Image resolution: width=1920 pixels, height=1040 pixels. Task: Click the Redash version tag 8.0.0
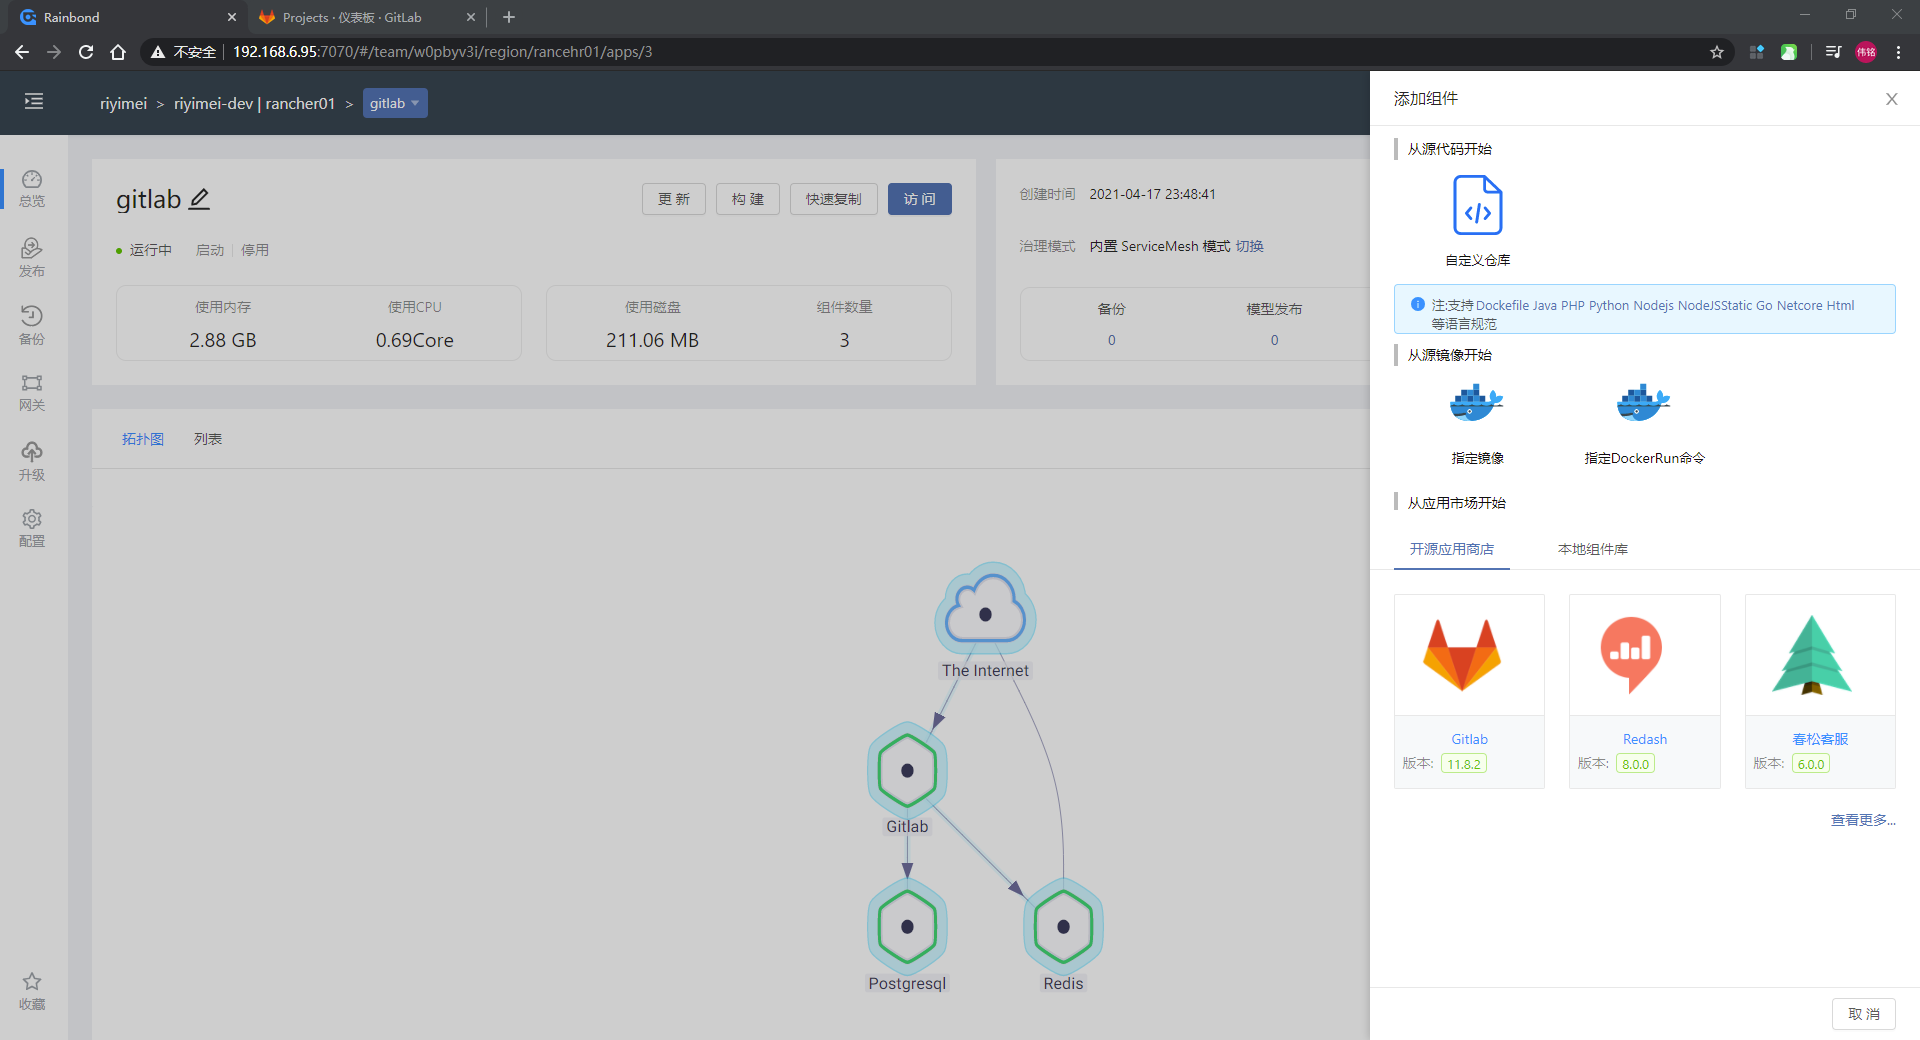1636,764
